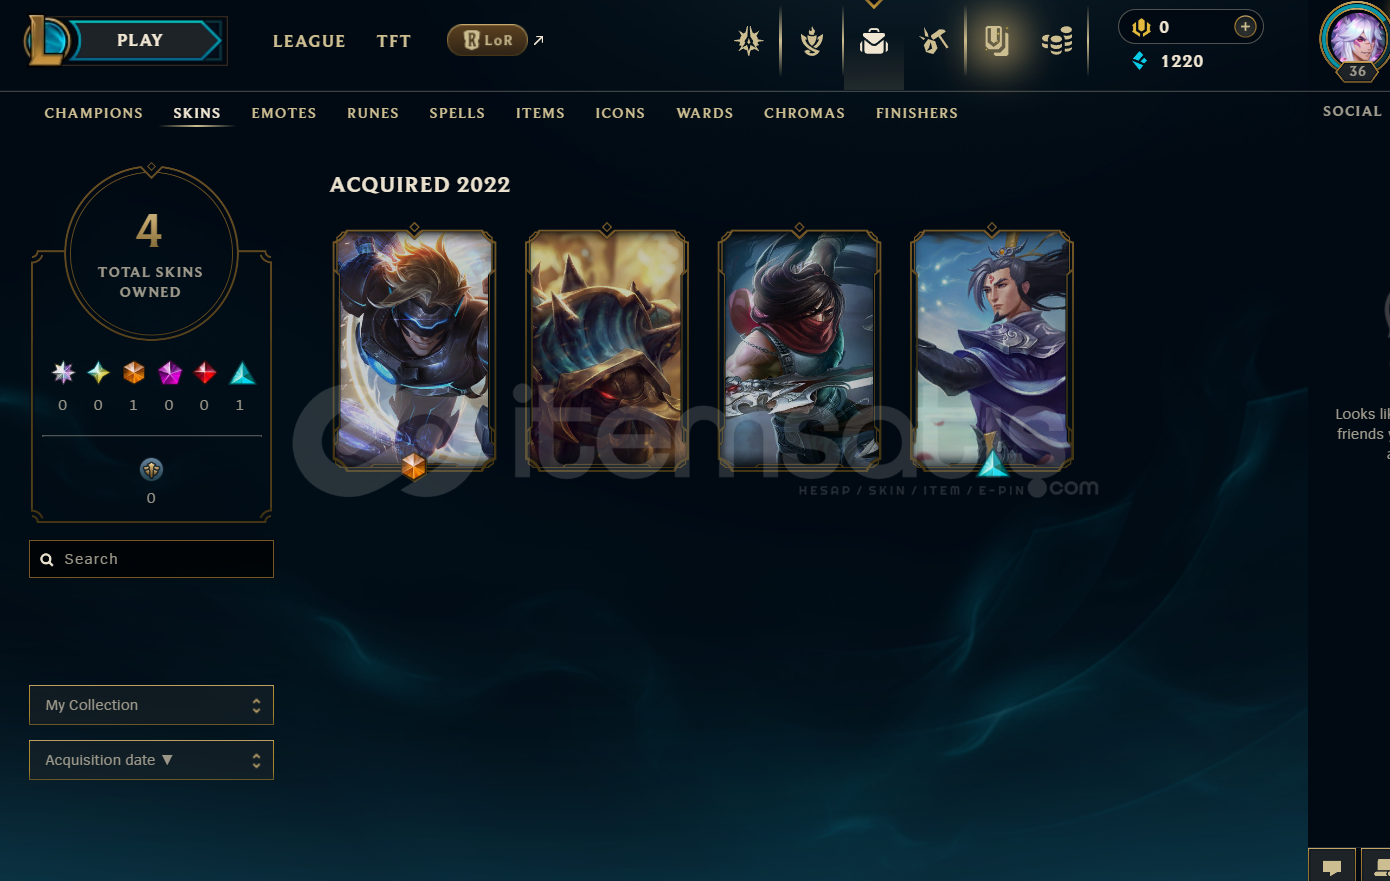Image resolution: width=1390 pixels, height=881 pixels.
Task: Filter by red Mythic skin gem
Action: click(205, 373)
